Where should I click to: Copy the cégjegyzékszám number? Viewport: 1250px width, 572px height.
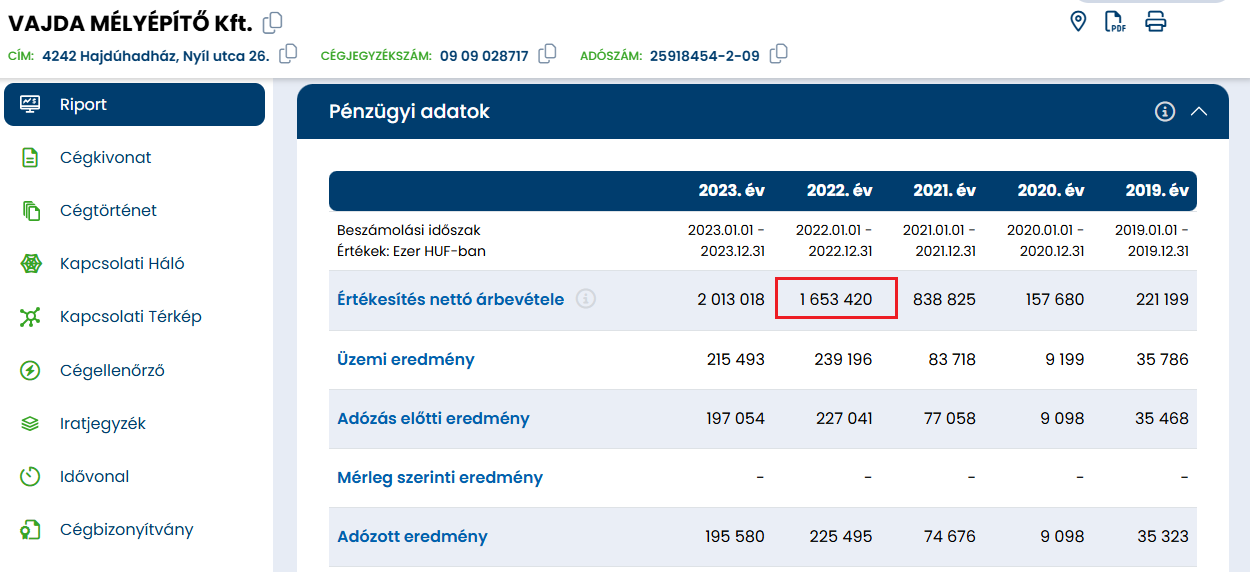(x=547, y=54)
